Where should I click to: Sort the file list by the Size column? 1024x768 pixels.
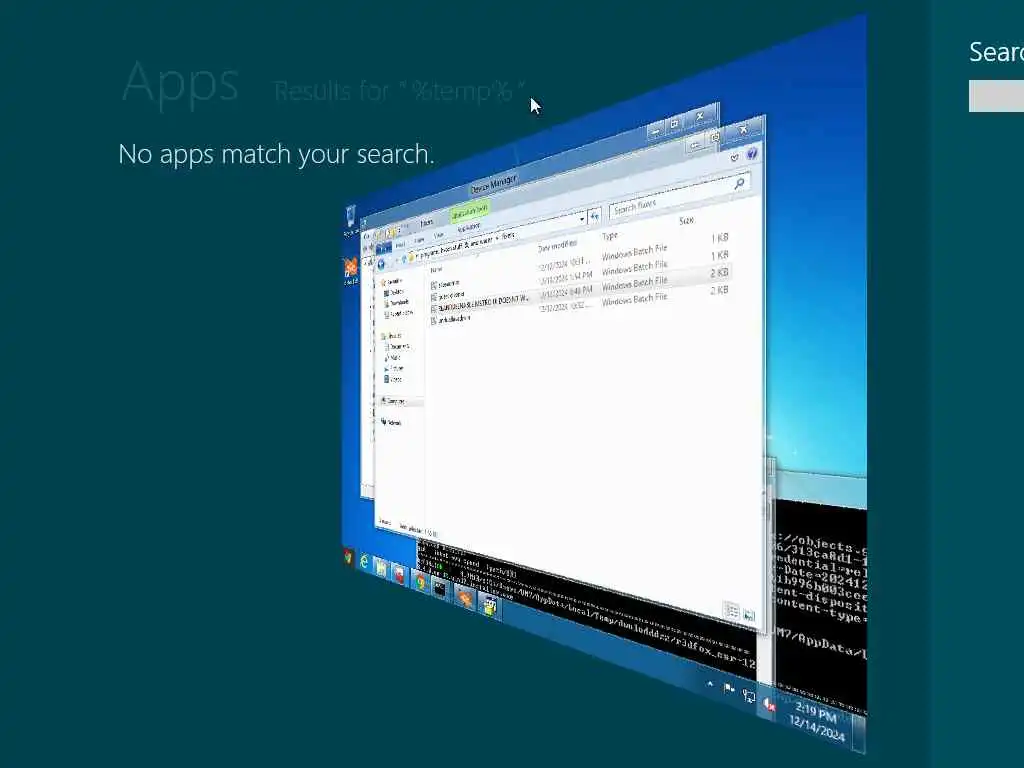686,221
